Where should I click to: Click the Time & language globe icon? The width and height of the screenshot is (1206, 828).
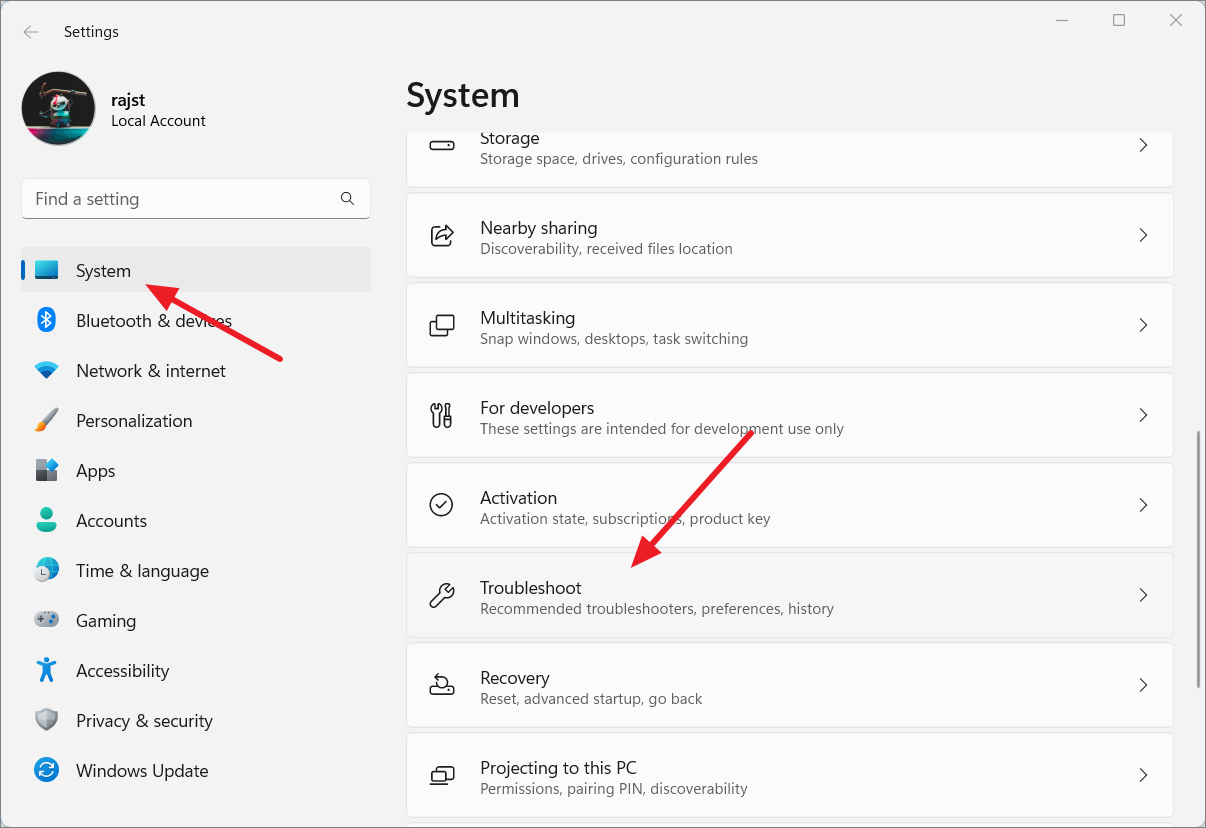(x=47, y=570)
